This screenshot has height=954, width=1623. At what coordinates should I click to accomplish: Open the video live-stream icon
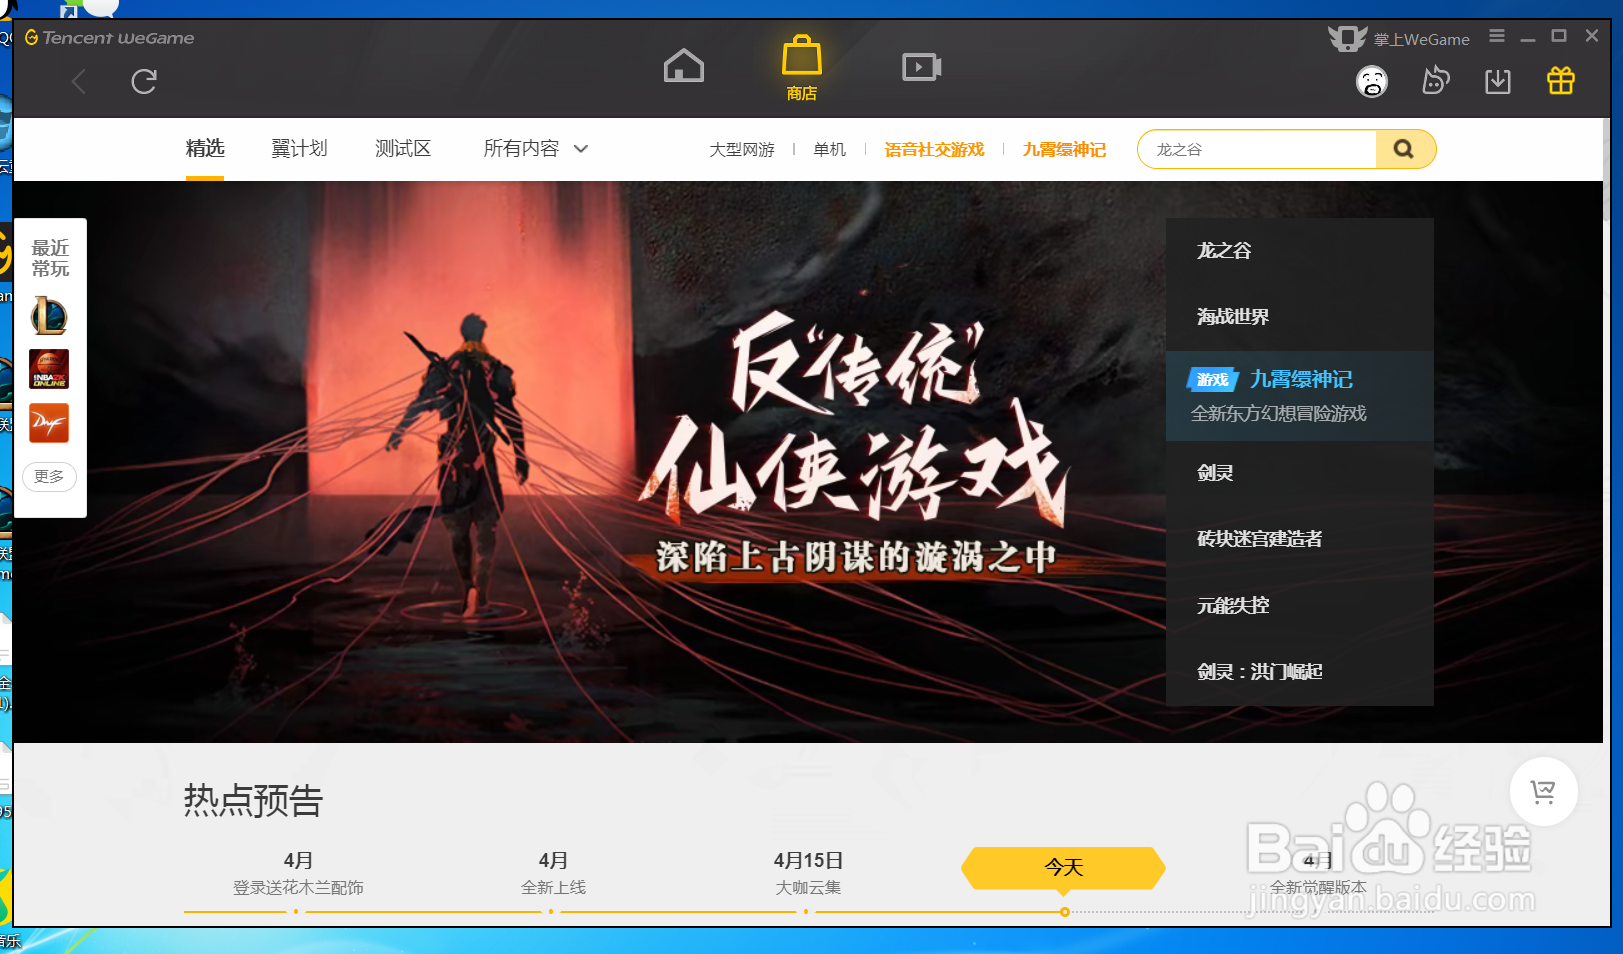921,67
